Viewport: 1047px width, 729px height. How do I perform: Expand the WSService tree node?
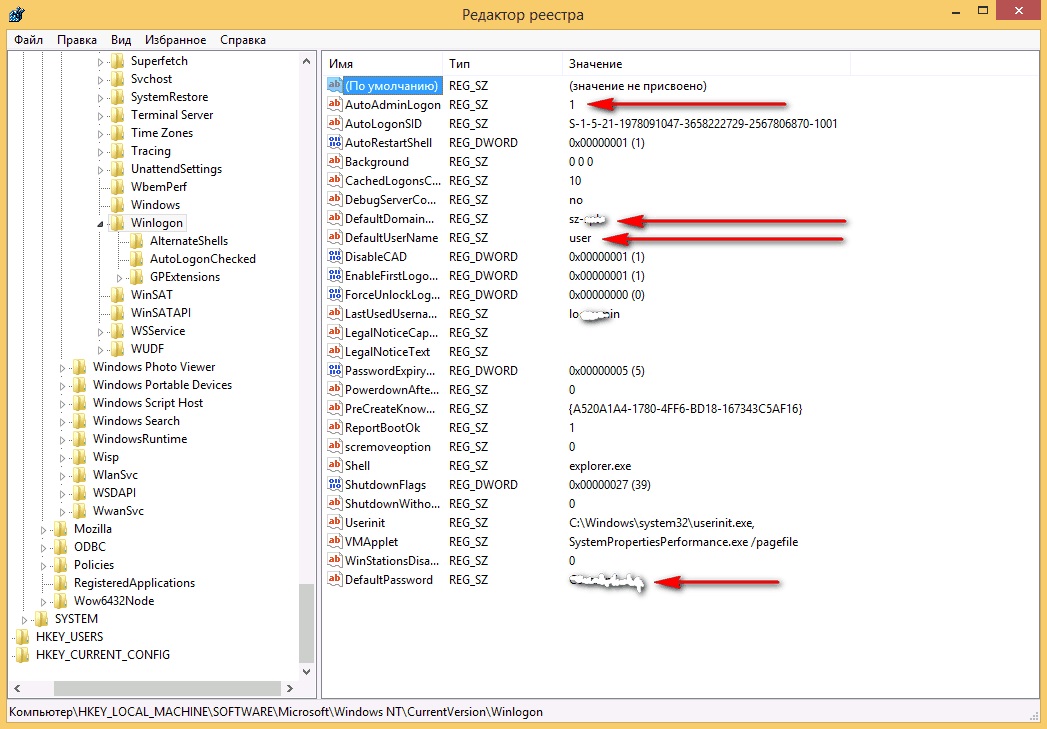pyautogui.click(x=101, y=332)
